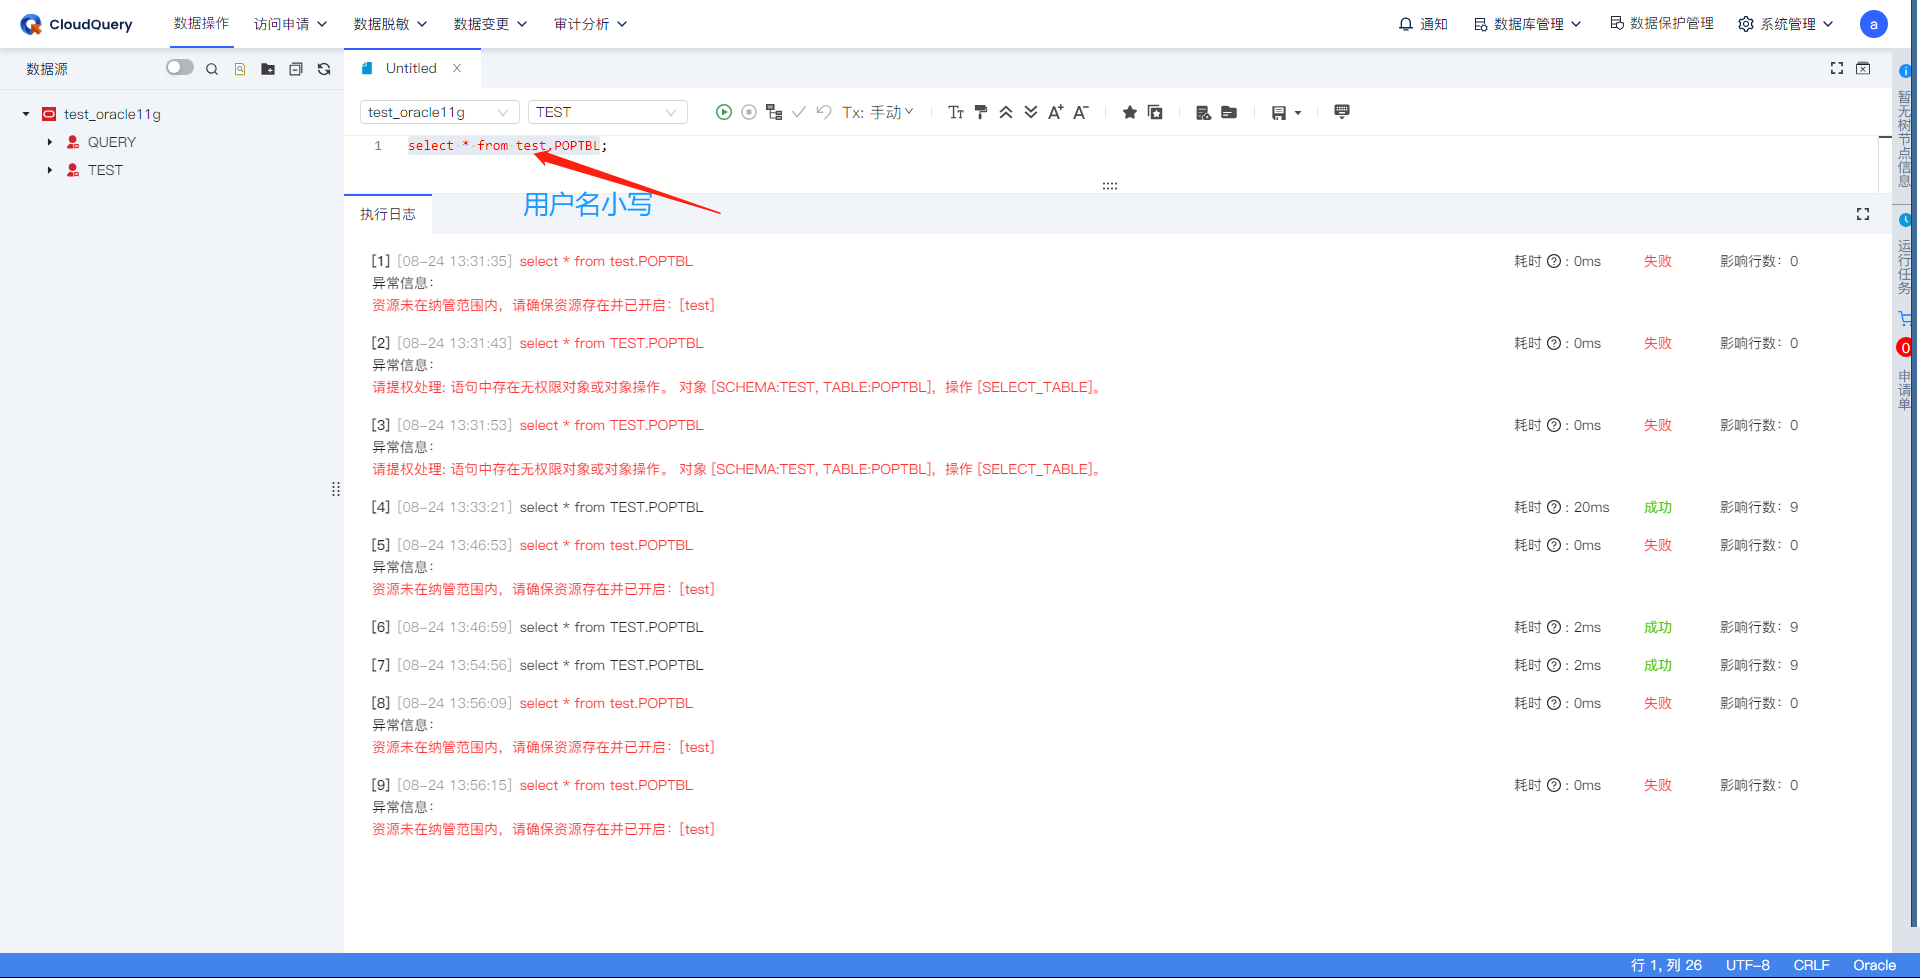Select the 执行日志 tab
1920x978 pixels.
tap(388, 214)
